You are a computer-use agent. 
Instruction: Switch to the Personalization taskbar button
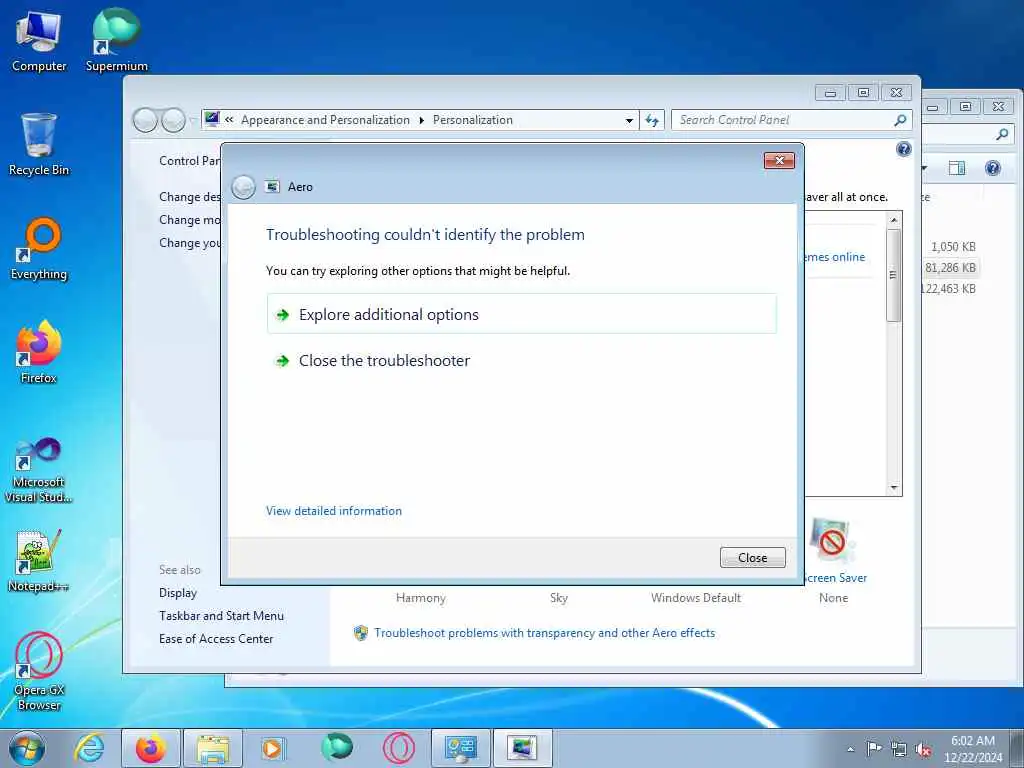pyautogui.click(x=522, y=748)
